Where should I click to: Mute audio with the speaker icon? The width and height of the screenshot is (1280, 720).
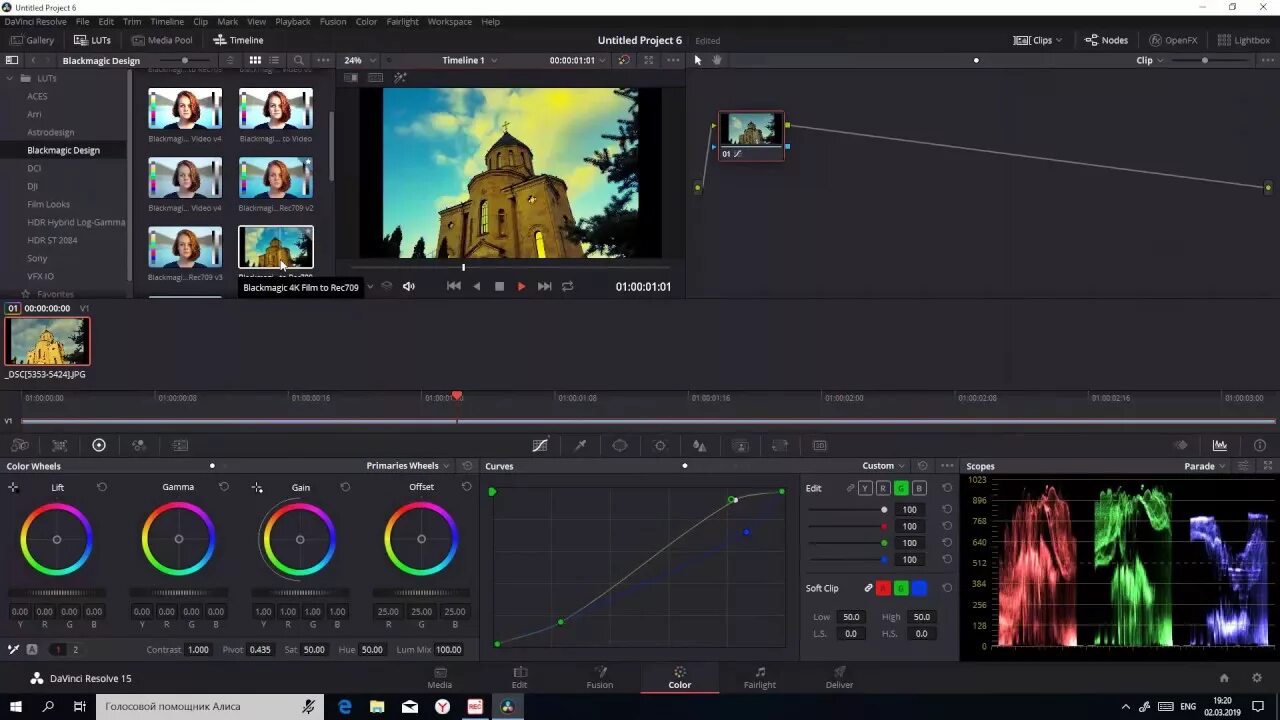[408, 286]
